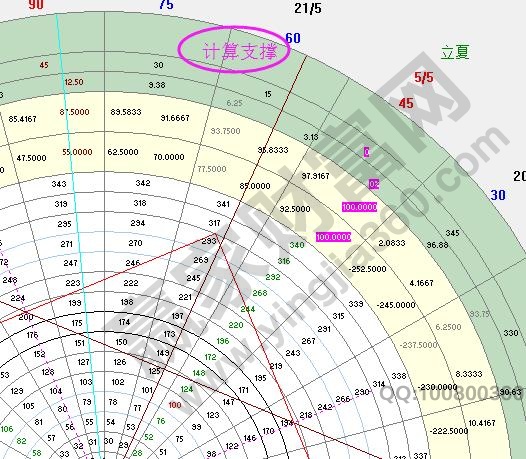The height and width of the screenshot is (459, 526).
Task: Click the wheel number 200
Action: (x=26, y=317)
